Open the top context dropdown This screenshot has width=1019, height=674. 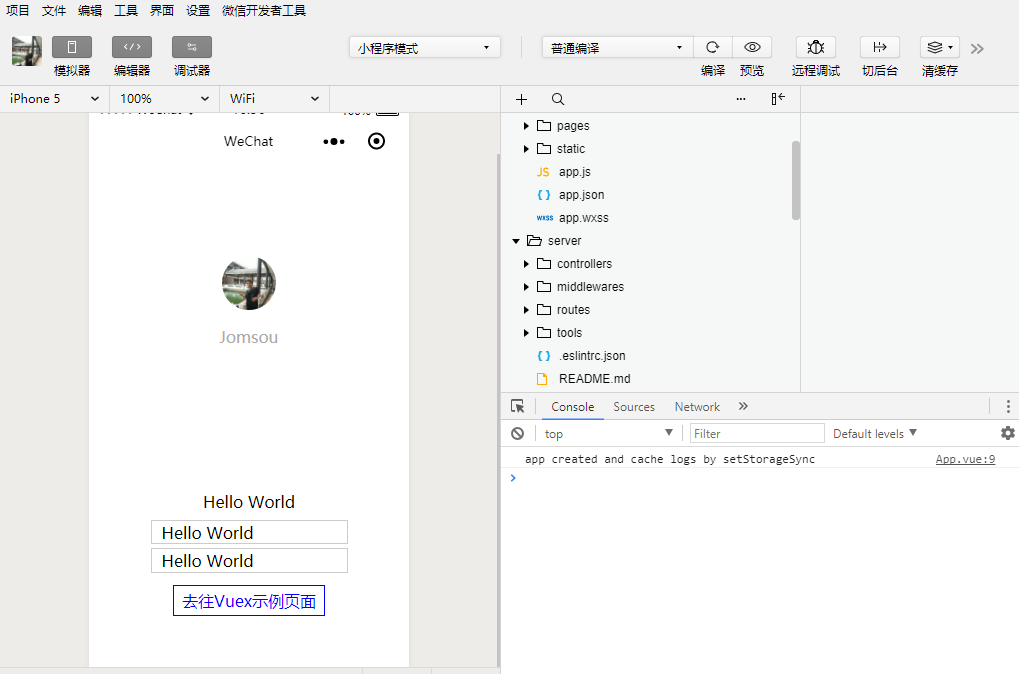point(608,434)
